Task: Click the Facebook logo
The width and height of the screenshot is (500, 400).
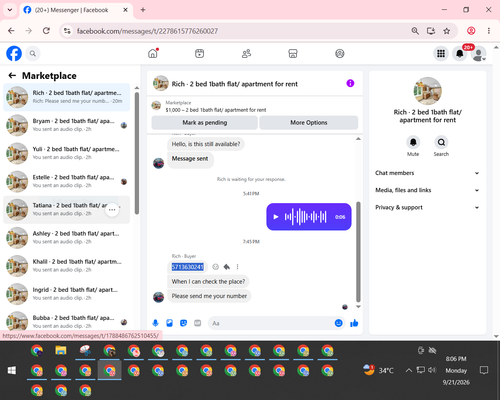Action: pos(14,53)
